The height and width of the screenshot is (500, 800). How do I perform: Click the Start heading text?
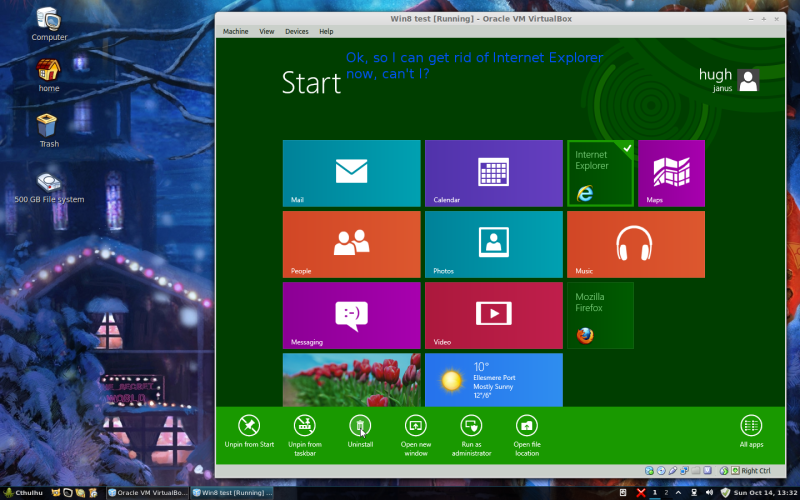point(311,83)
